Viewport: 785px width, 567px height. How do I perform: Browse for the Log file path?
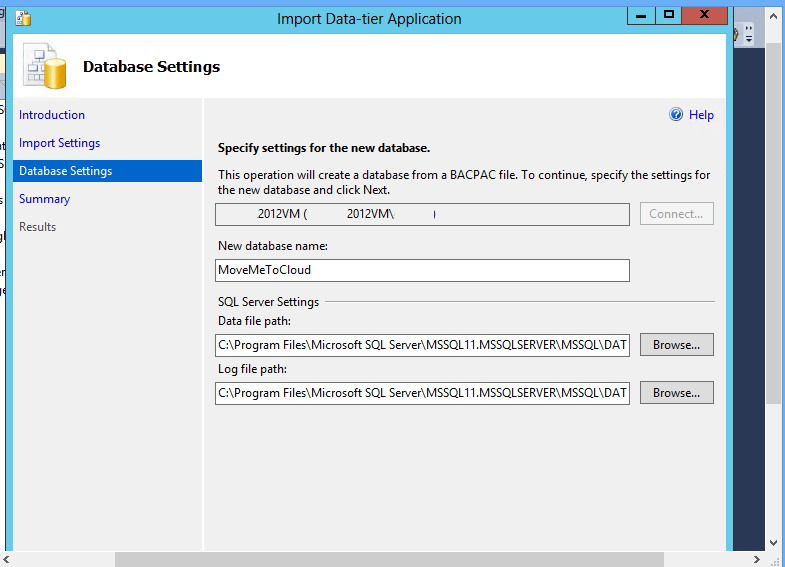[676, 393]
